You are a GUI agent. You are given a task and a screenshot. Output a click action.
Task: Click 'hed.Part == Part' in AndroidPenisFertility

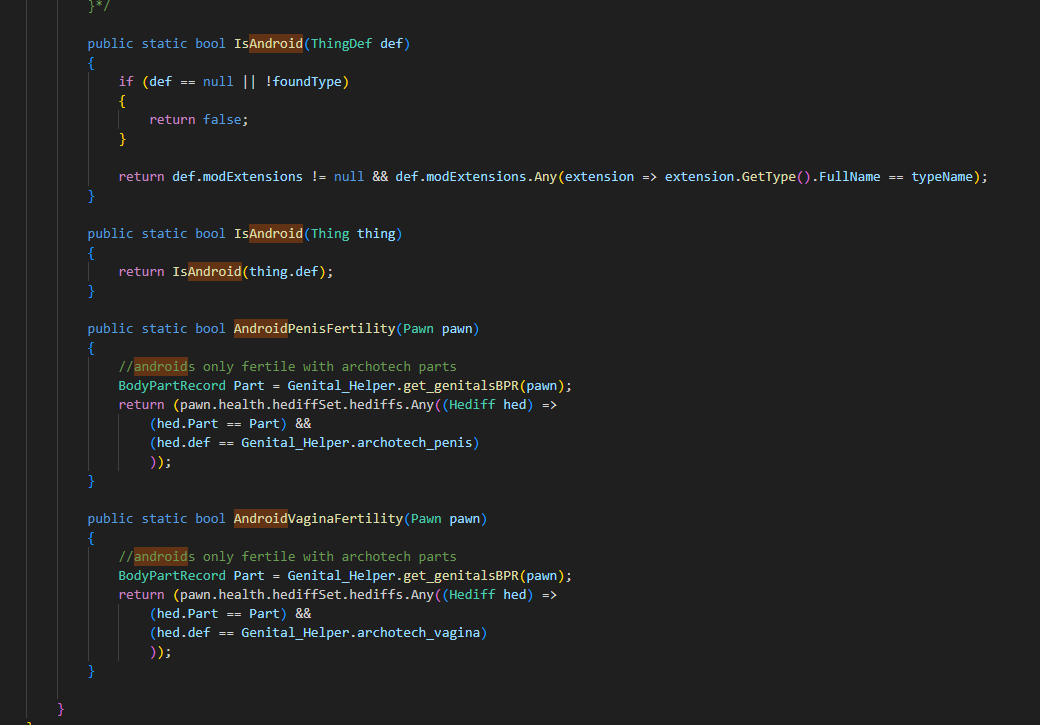pyautogui.click(x=218, y=423)
